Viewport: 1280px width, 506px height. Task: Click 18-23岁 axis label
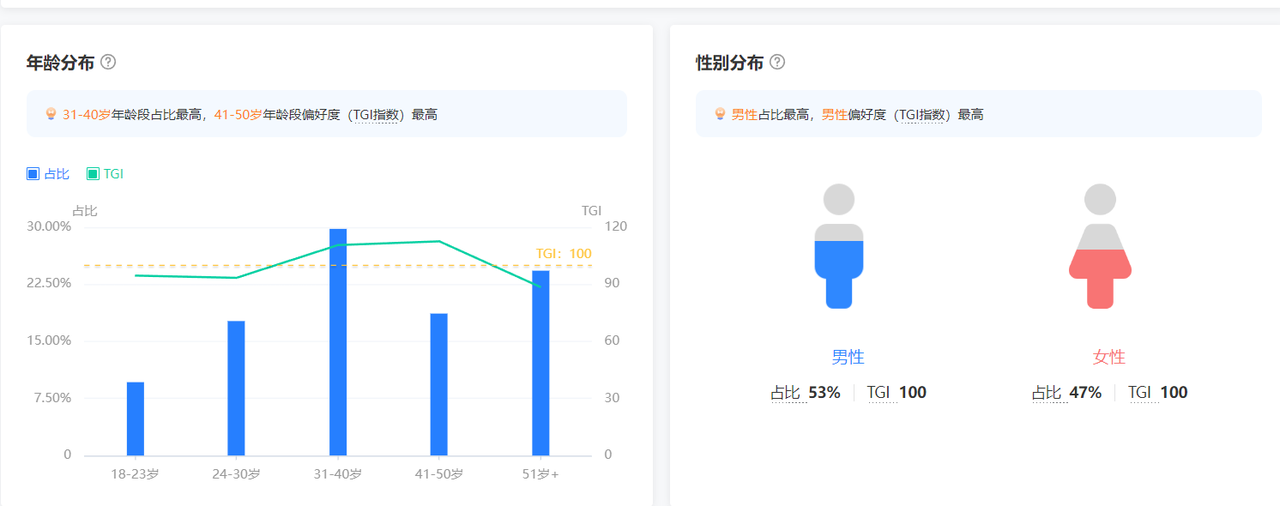[x=135, y=474]
